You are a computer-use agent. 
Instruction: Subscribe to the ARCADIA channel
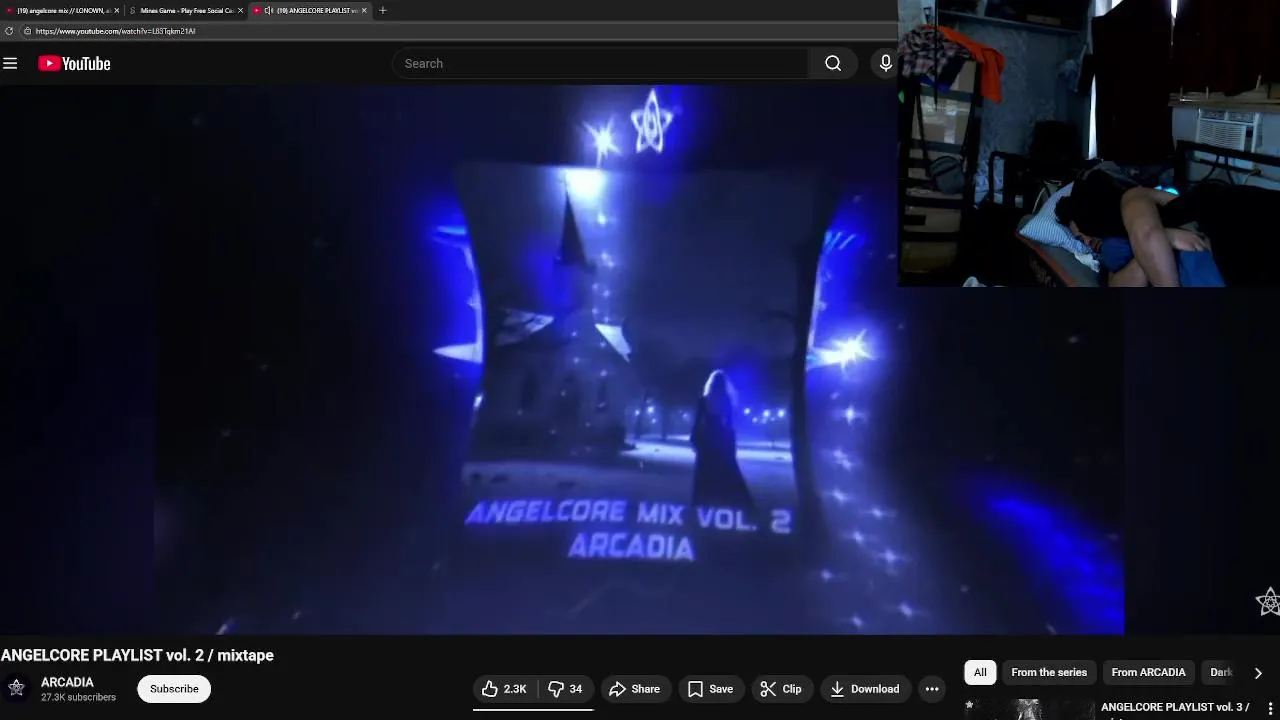174,689
